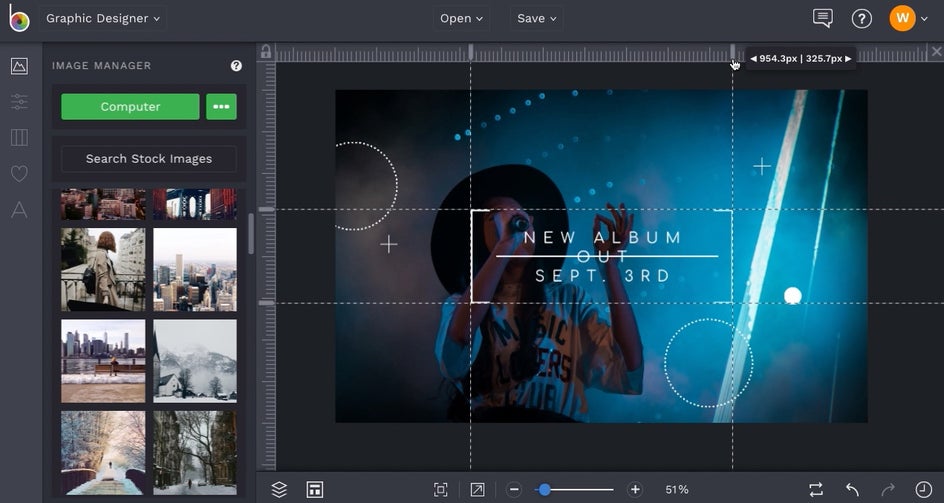Click the lower horizontal guide ruler handle
Image resolution: width=944 pixels, height=503 pixels.
pyautogui.click(x=266, y=303)
